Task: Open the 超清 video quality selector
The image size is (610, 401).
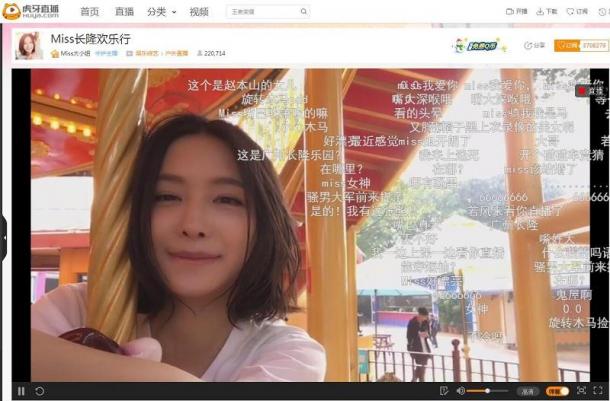Action: point(528,391)
